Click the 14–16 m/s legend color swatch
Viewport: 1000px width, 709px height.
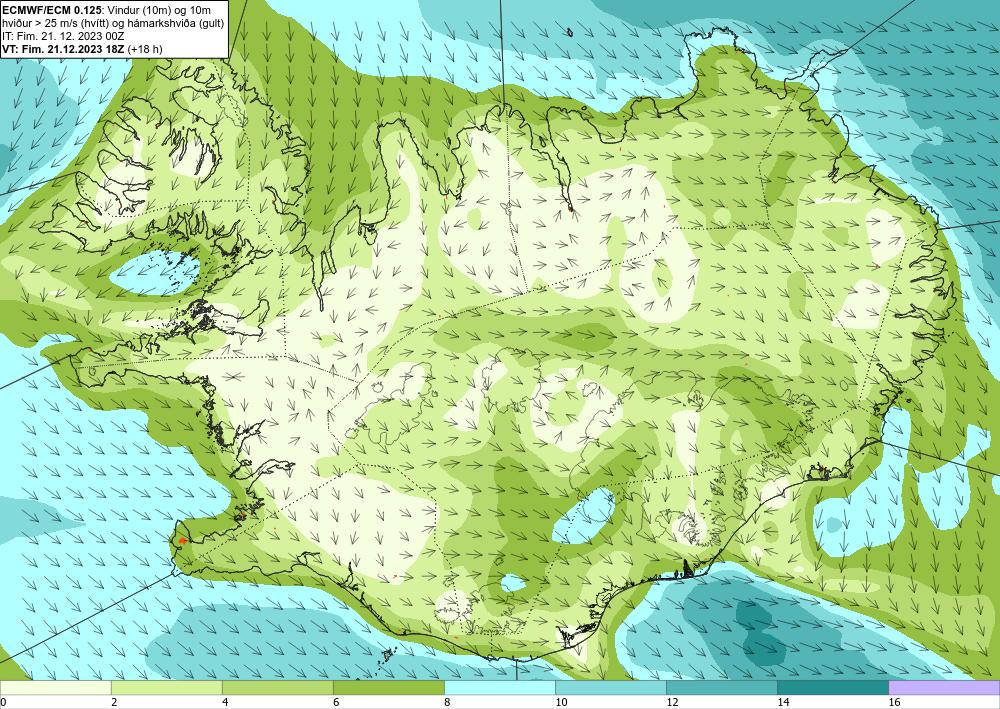pyautogui.click(x=832, y=687)
